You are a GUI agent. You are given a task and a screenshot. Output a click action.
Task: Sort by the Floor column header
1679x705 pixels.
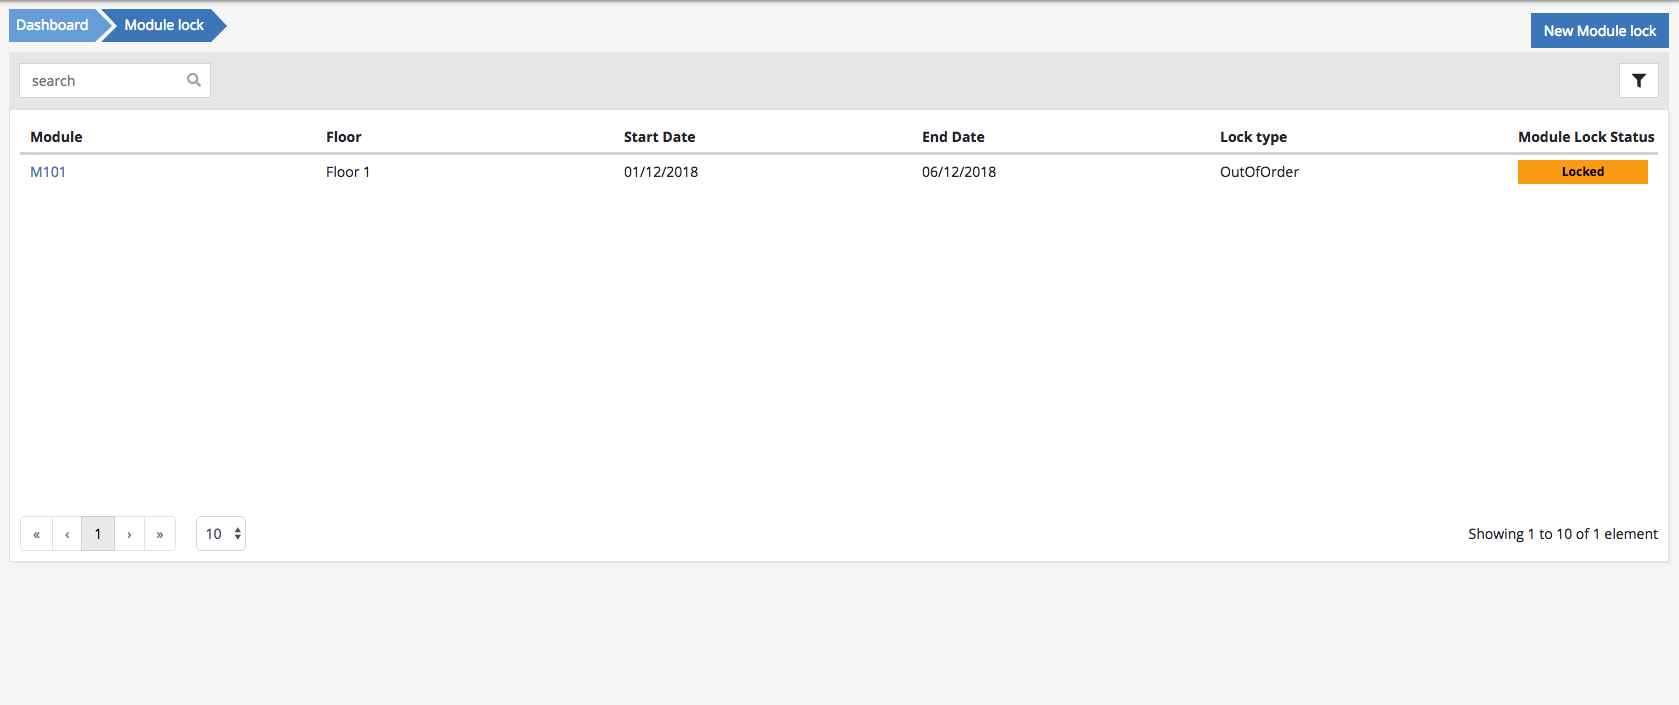click(x=343, y=137)
